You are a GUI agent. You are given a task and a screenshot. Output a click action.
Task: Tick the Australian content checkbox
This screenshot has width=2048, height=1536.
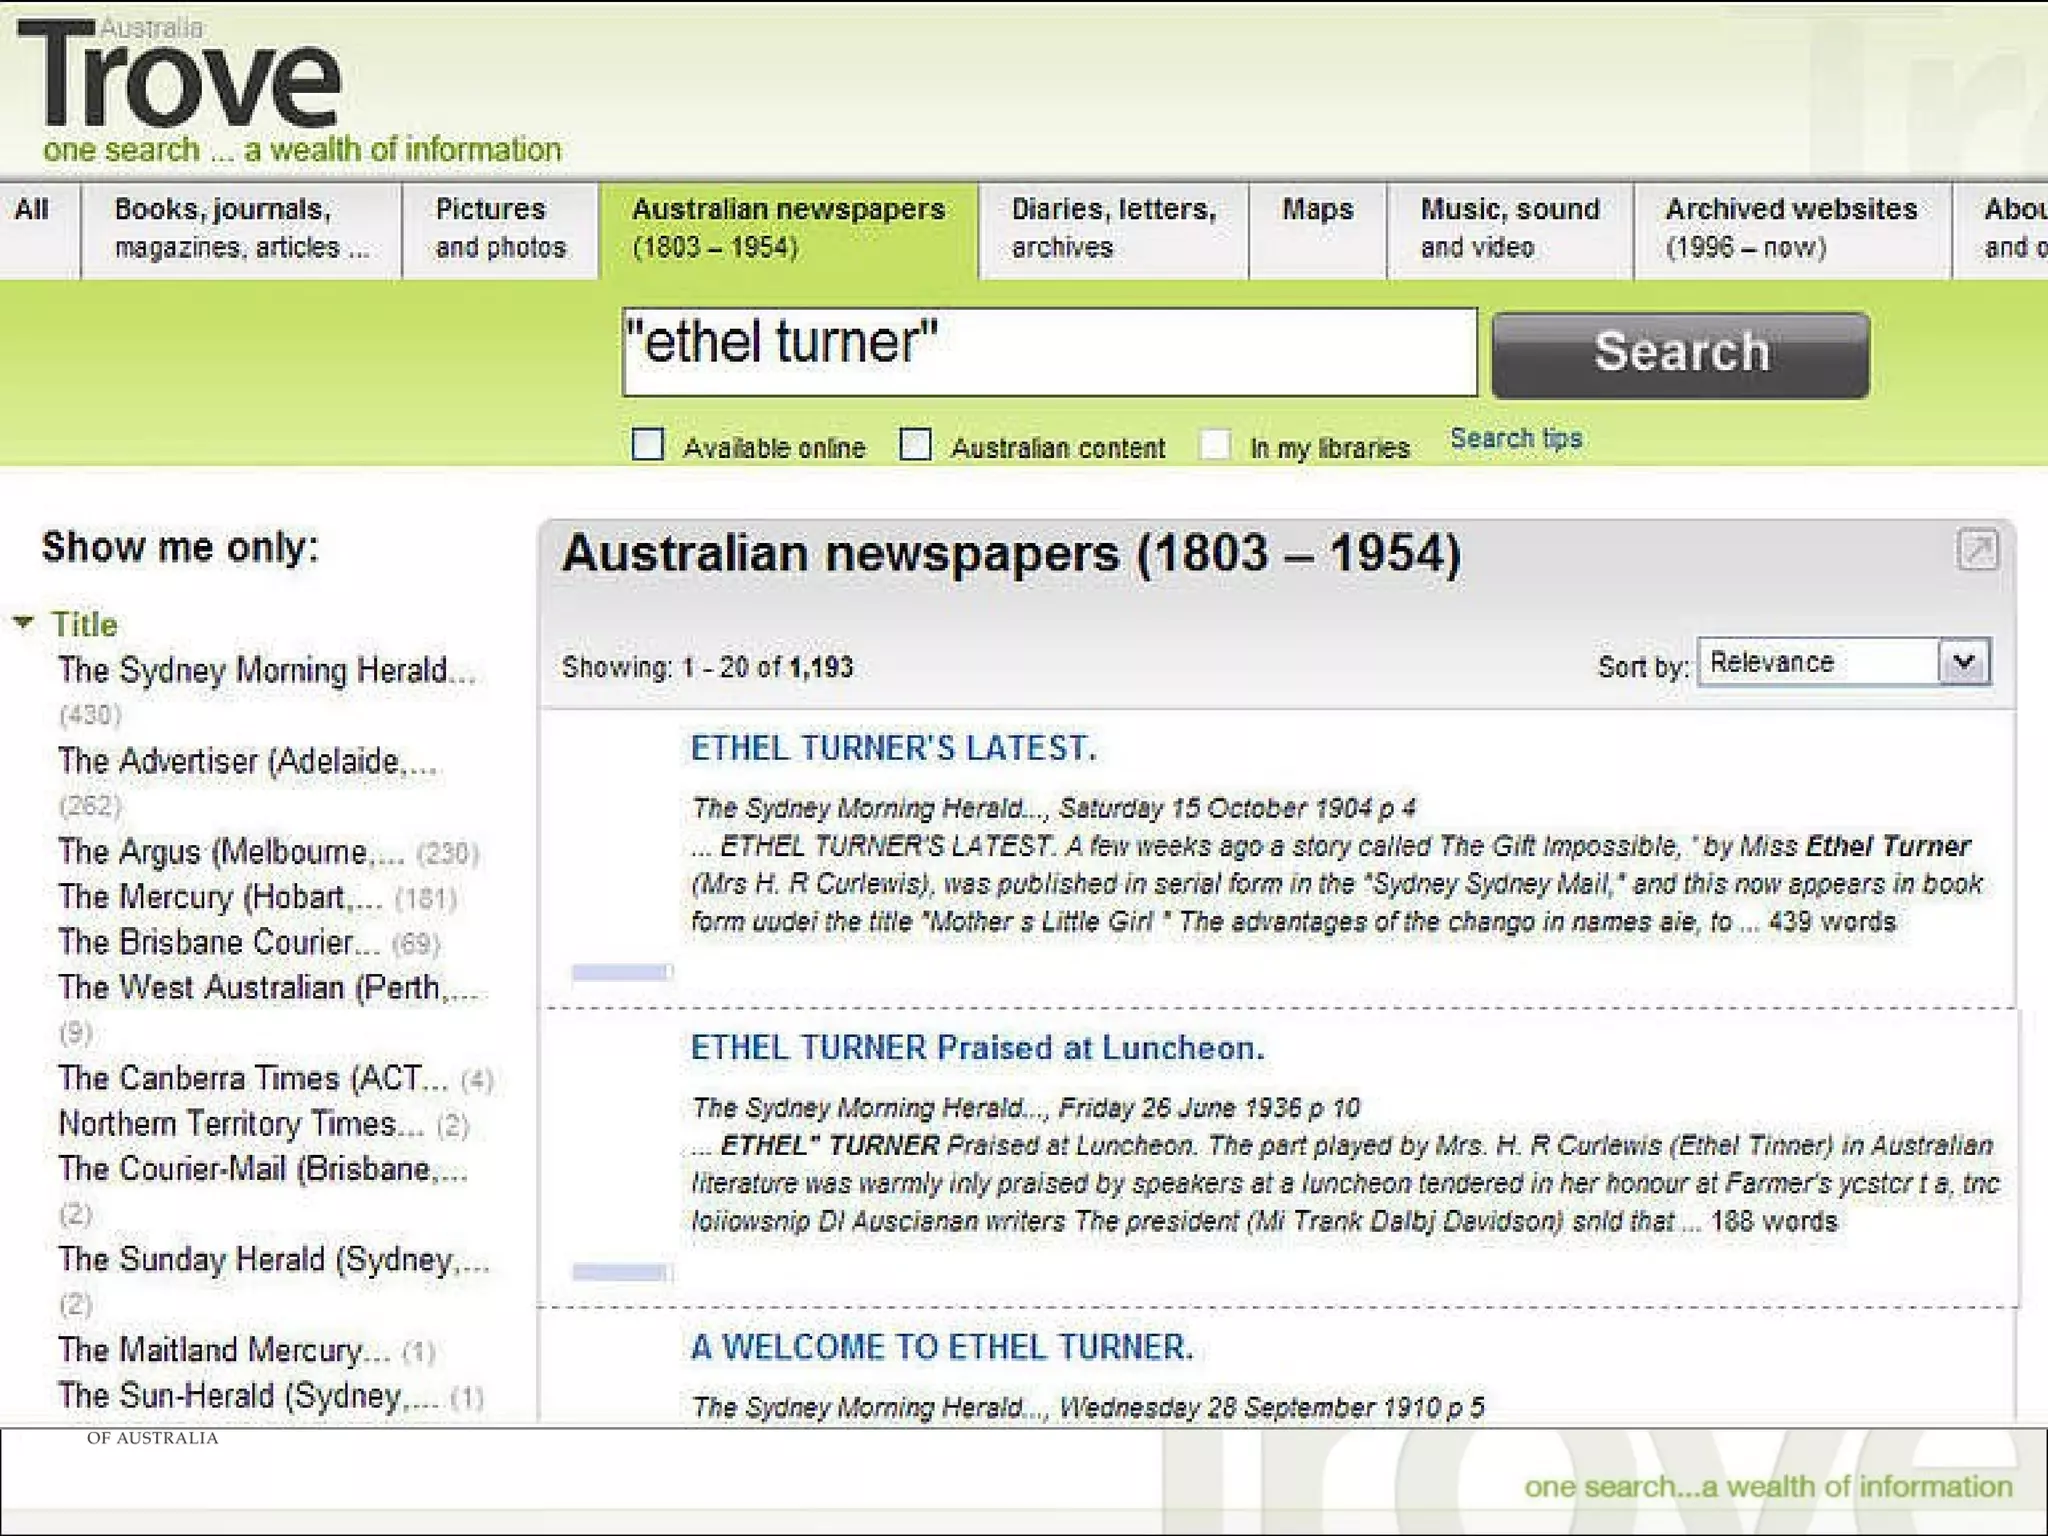point(915,444)
